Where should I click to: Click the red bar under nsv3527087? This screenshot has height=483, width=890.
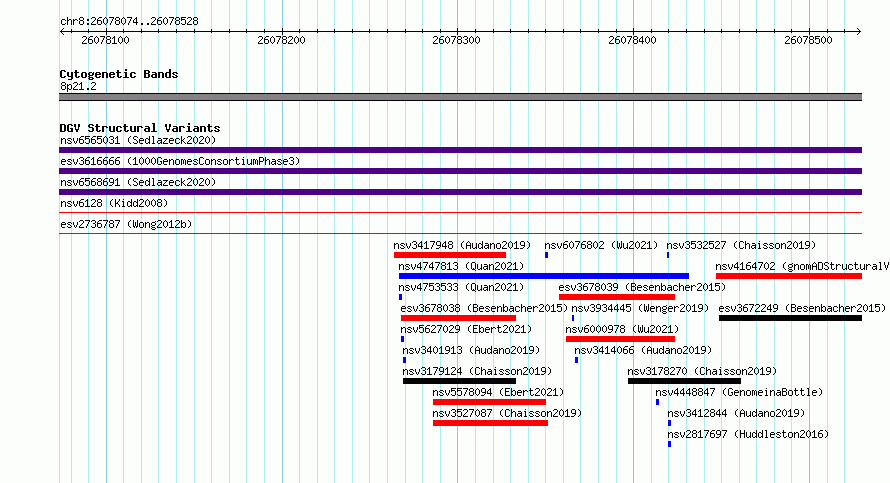[490, 423]
